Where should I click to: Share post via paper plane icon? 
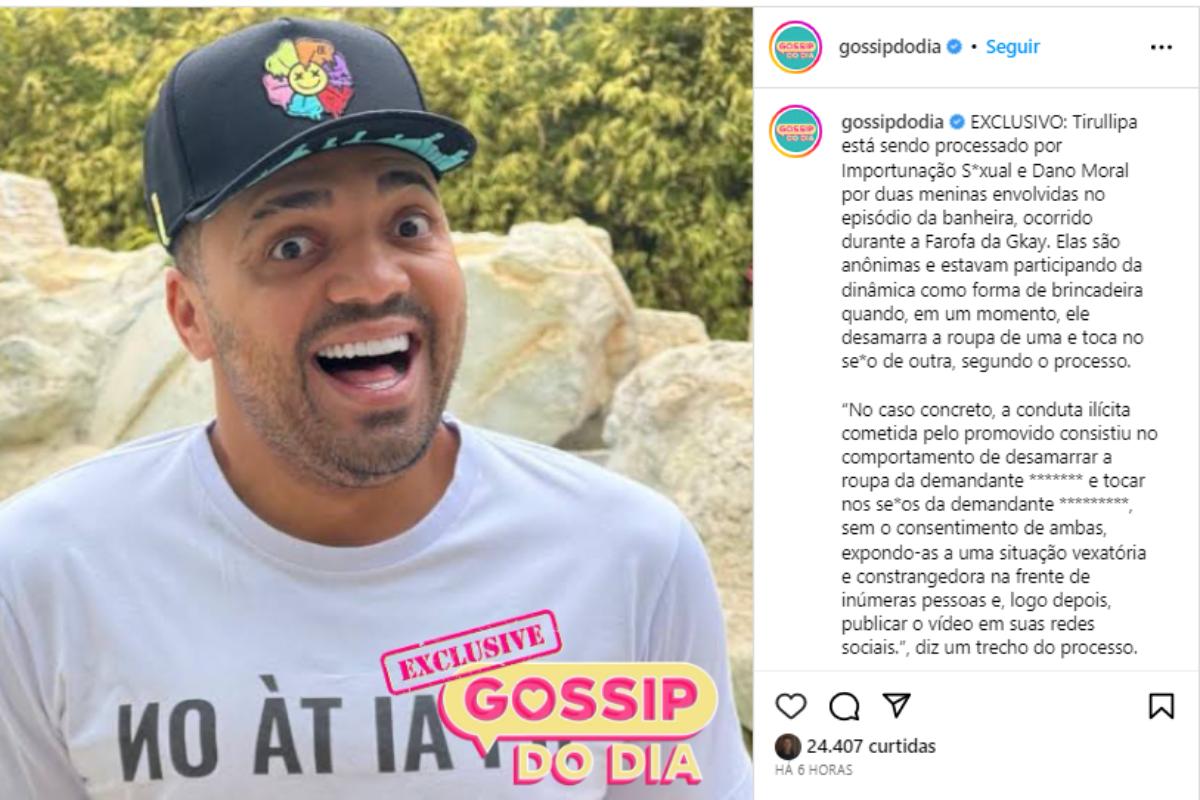(x=897, y=706)
